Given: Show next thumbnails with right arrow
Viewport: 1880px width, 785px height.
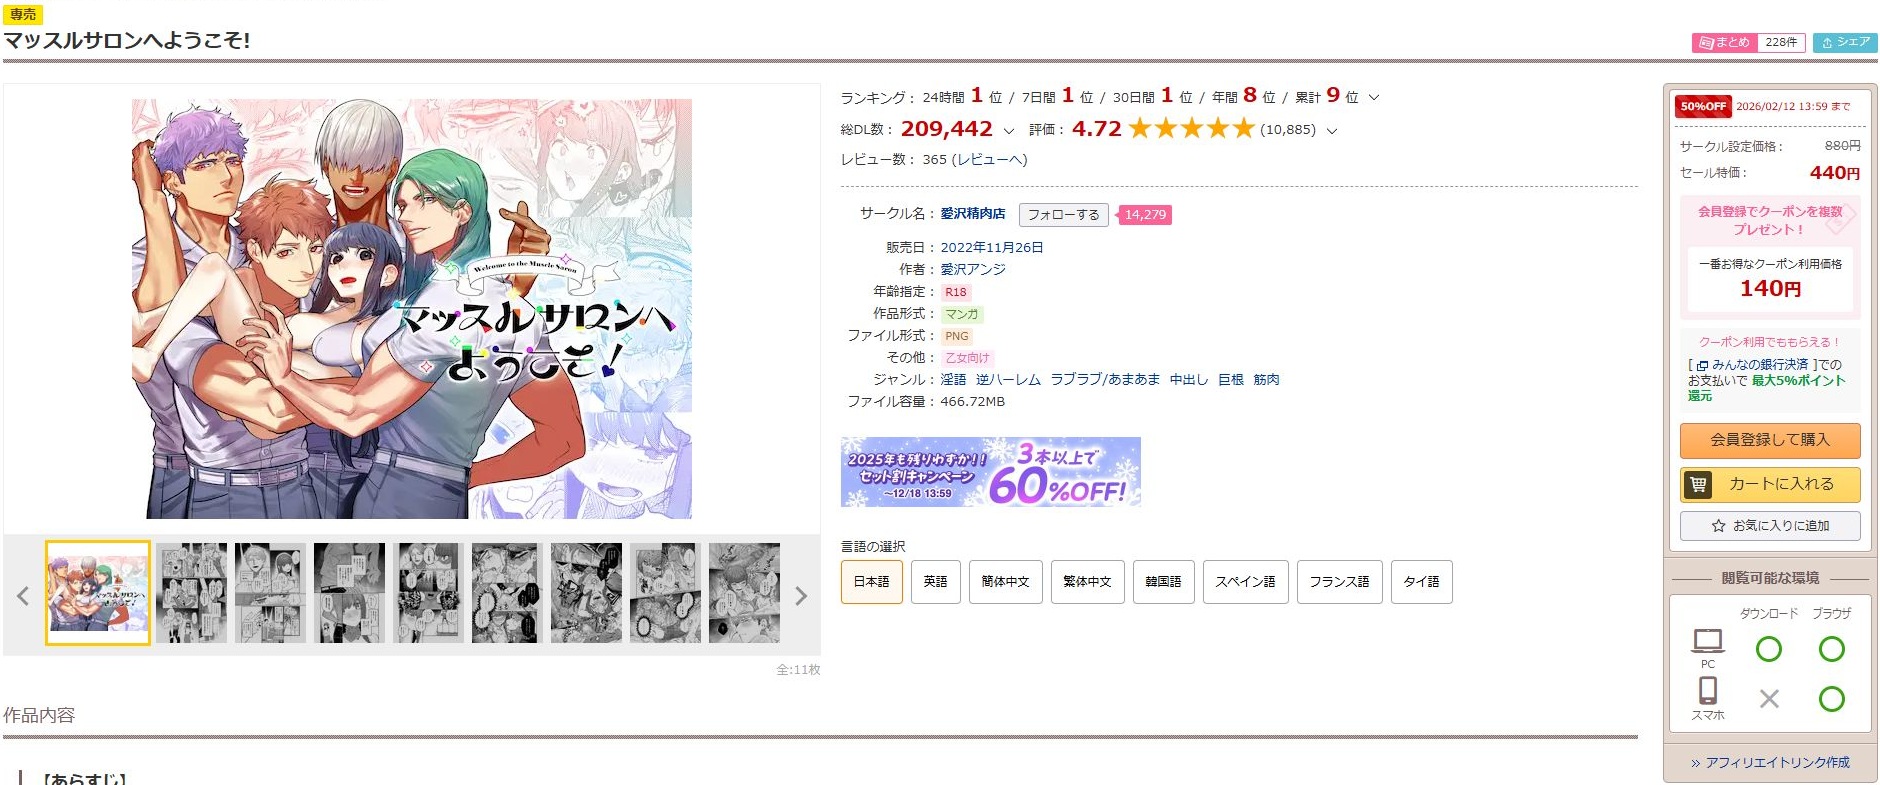Looking at the screenshot, I should pyautogui.click(x=801, y=596).
